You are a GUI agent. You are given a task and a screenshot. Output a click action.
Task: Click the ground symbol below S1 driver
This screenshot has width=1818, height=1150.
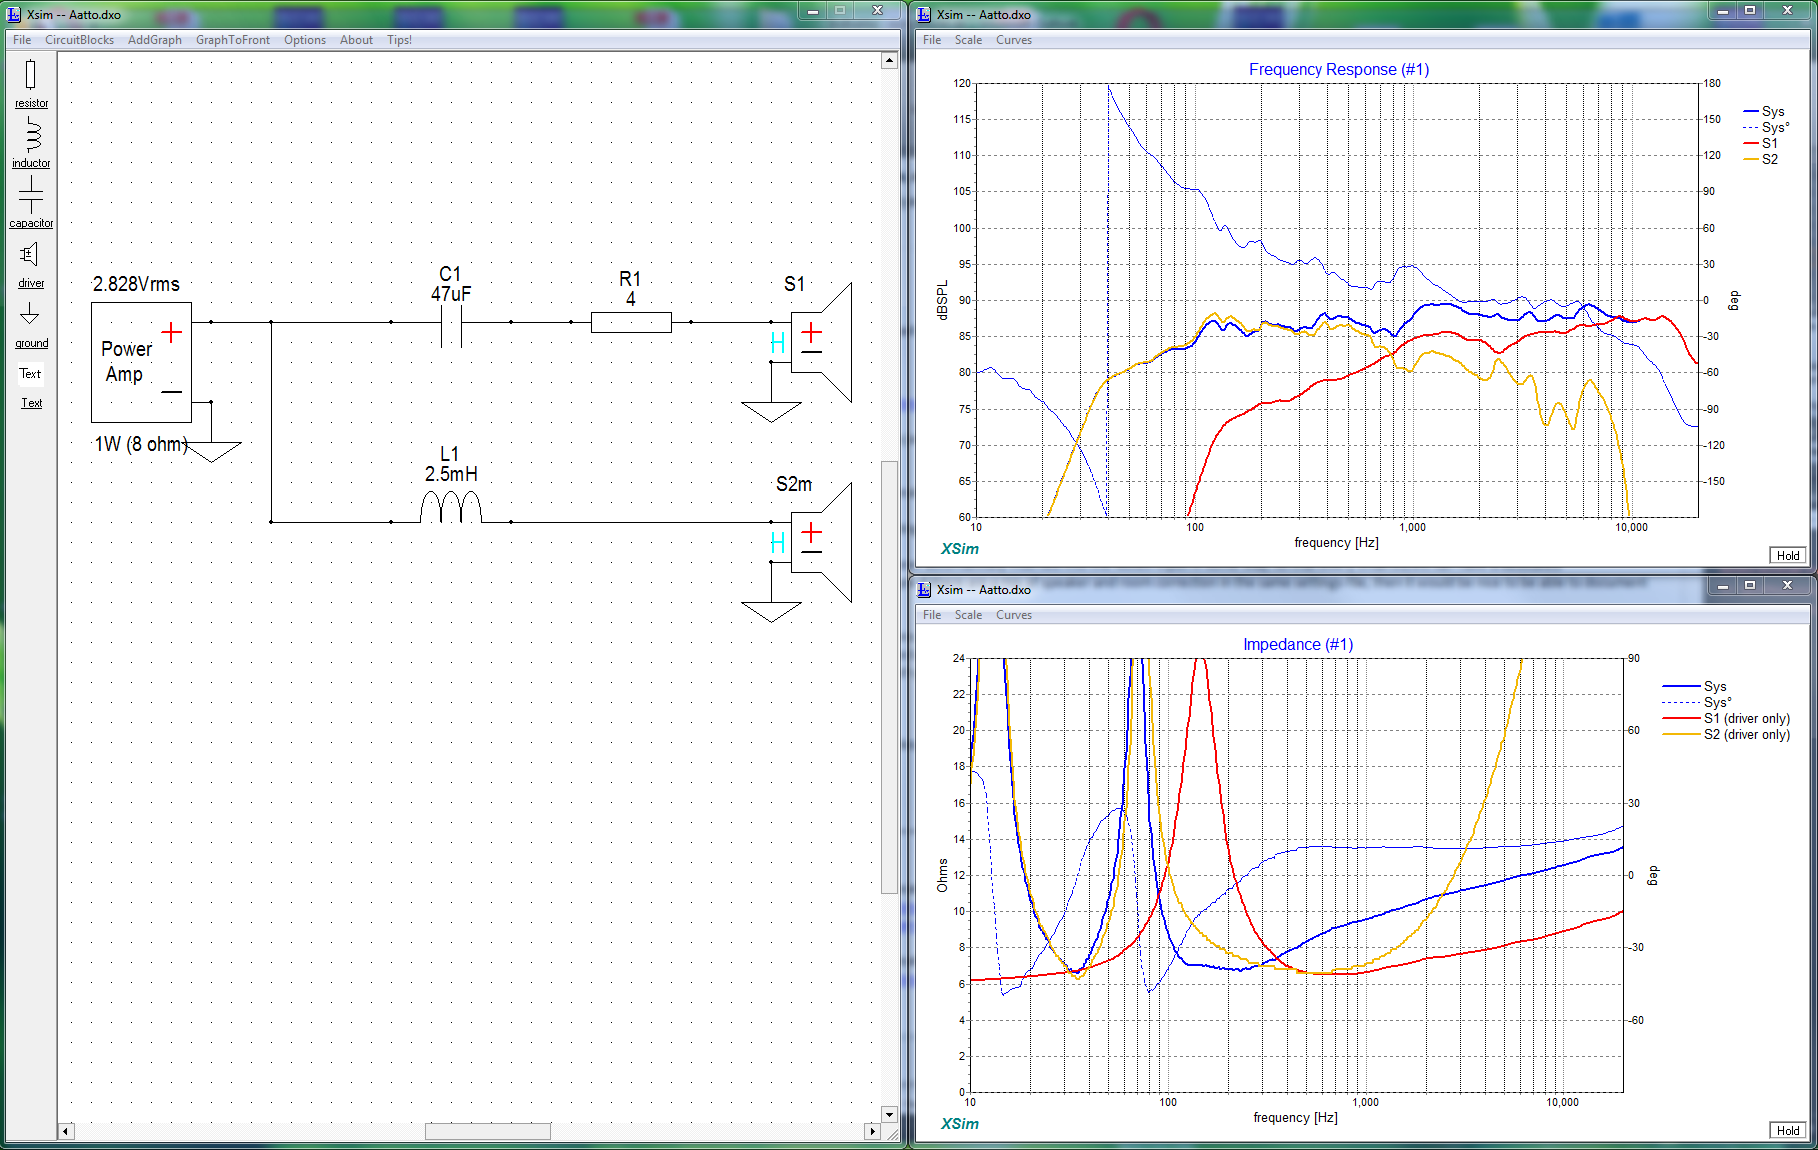(771, 412)
